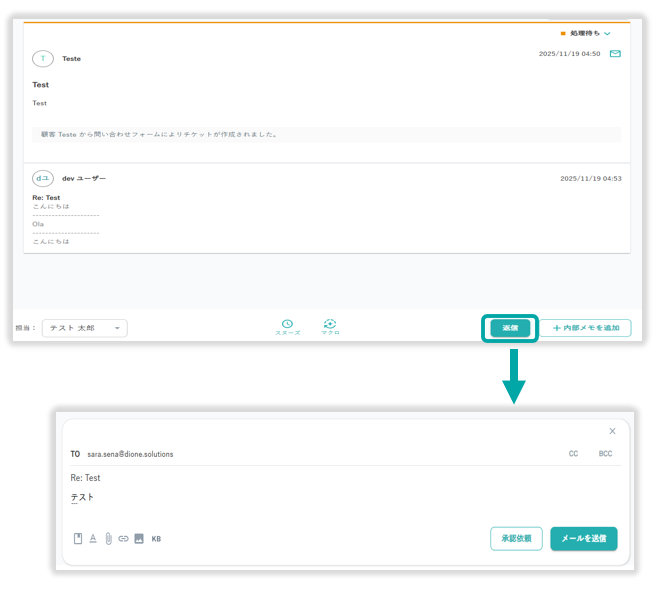
Task: Click the snooze clock icon
Action: (x=287, y=325)
